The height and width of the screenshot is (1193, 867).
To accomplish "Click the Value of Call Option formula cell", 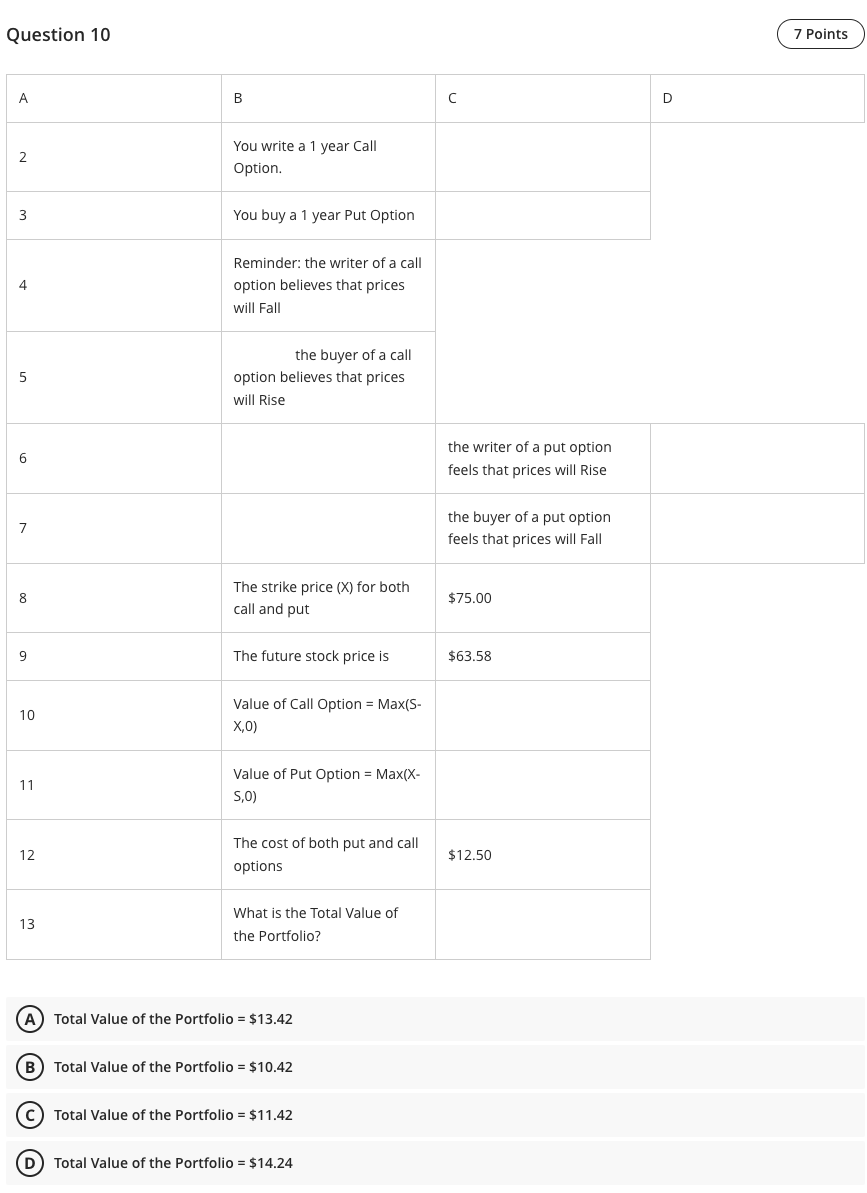I will [328, 715].
